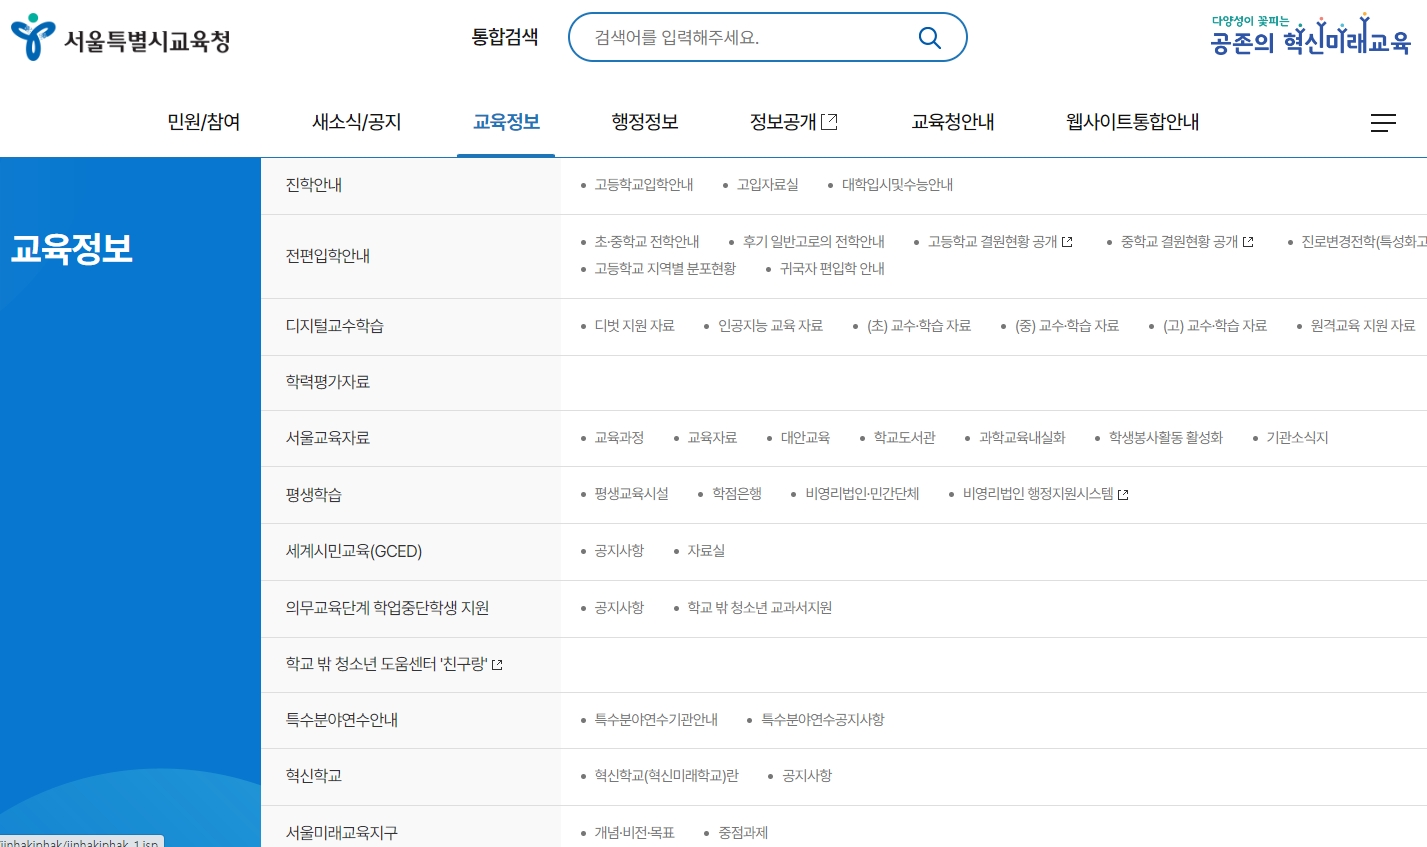The width and height of the screenshot is (1427, 847).
Task: Open the 중점과제 link
Action: click(x=743, y=833)
